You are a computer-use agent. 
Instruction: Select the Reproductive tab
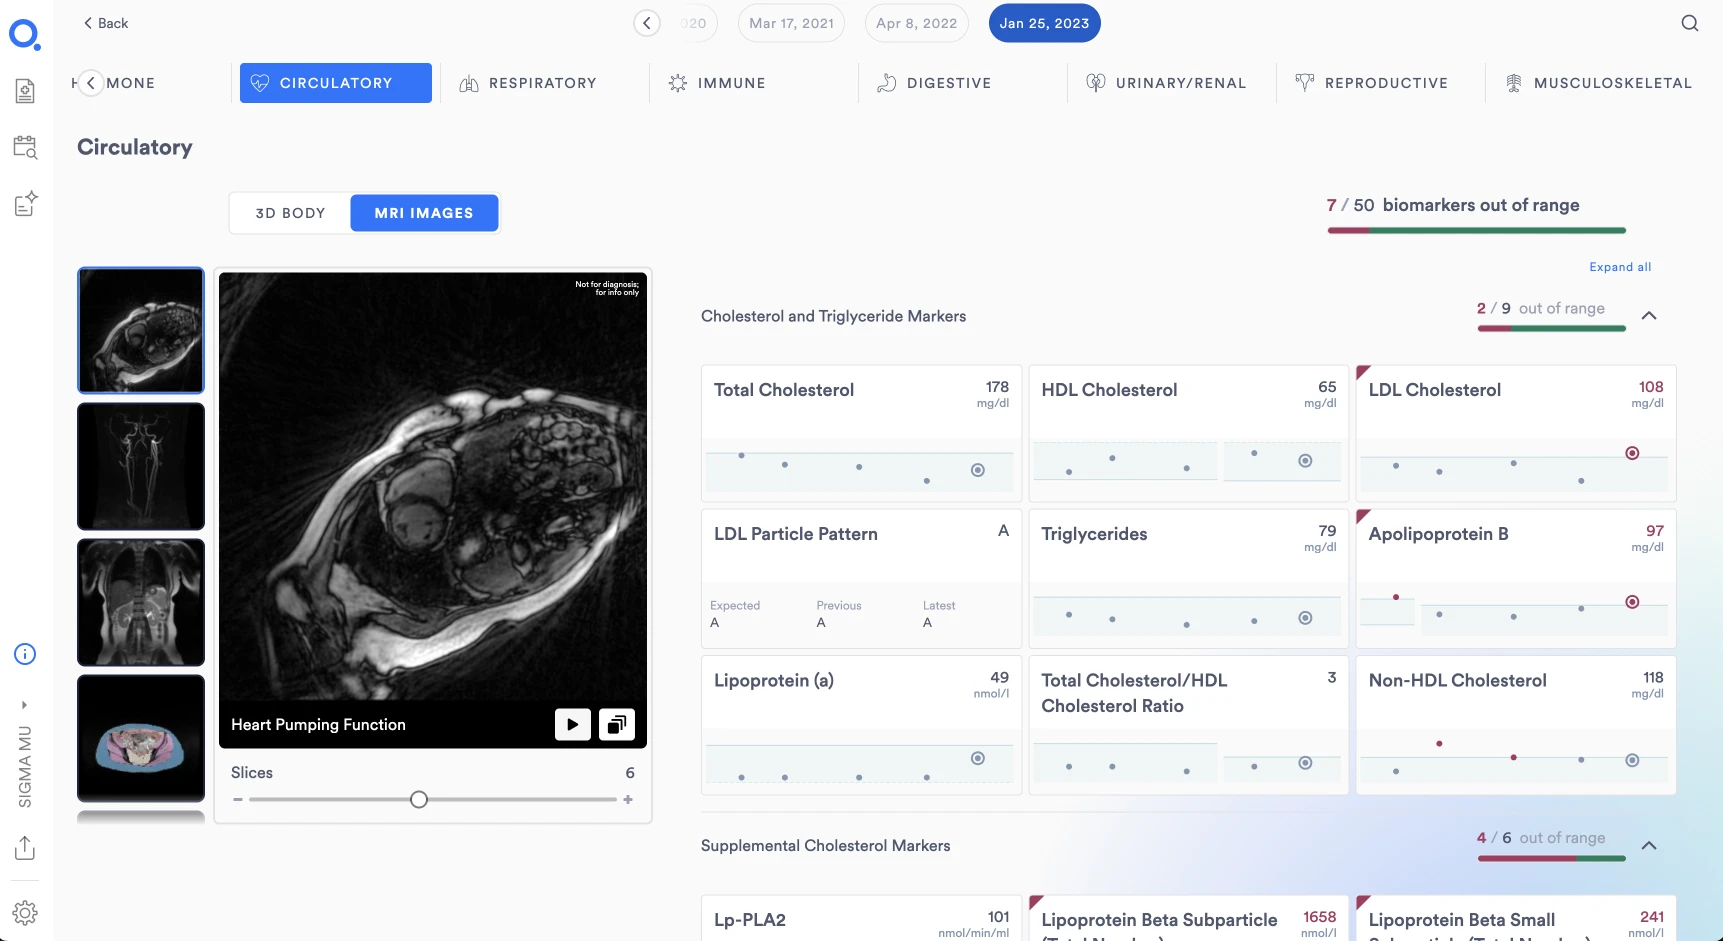click(1371, 83)
